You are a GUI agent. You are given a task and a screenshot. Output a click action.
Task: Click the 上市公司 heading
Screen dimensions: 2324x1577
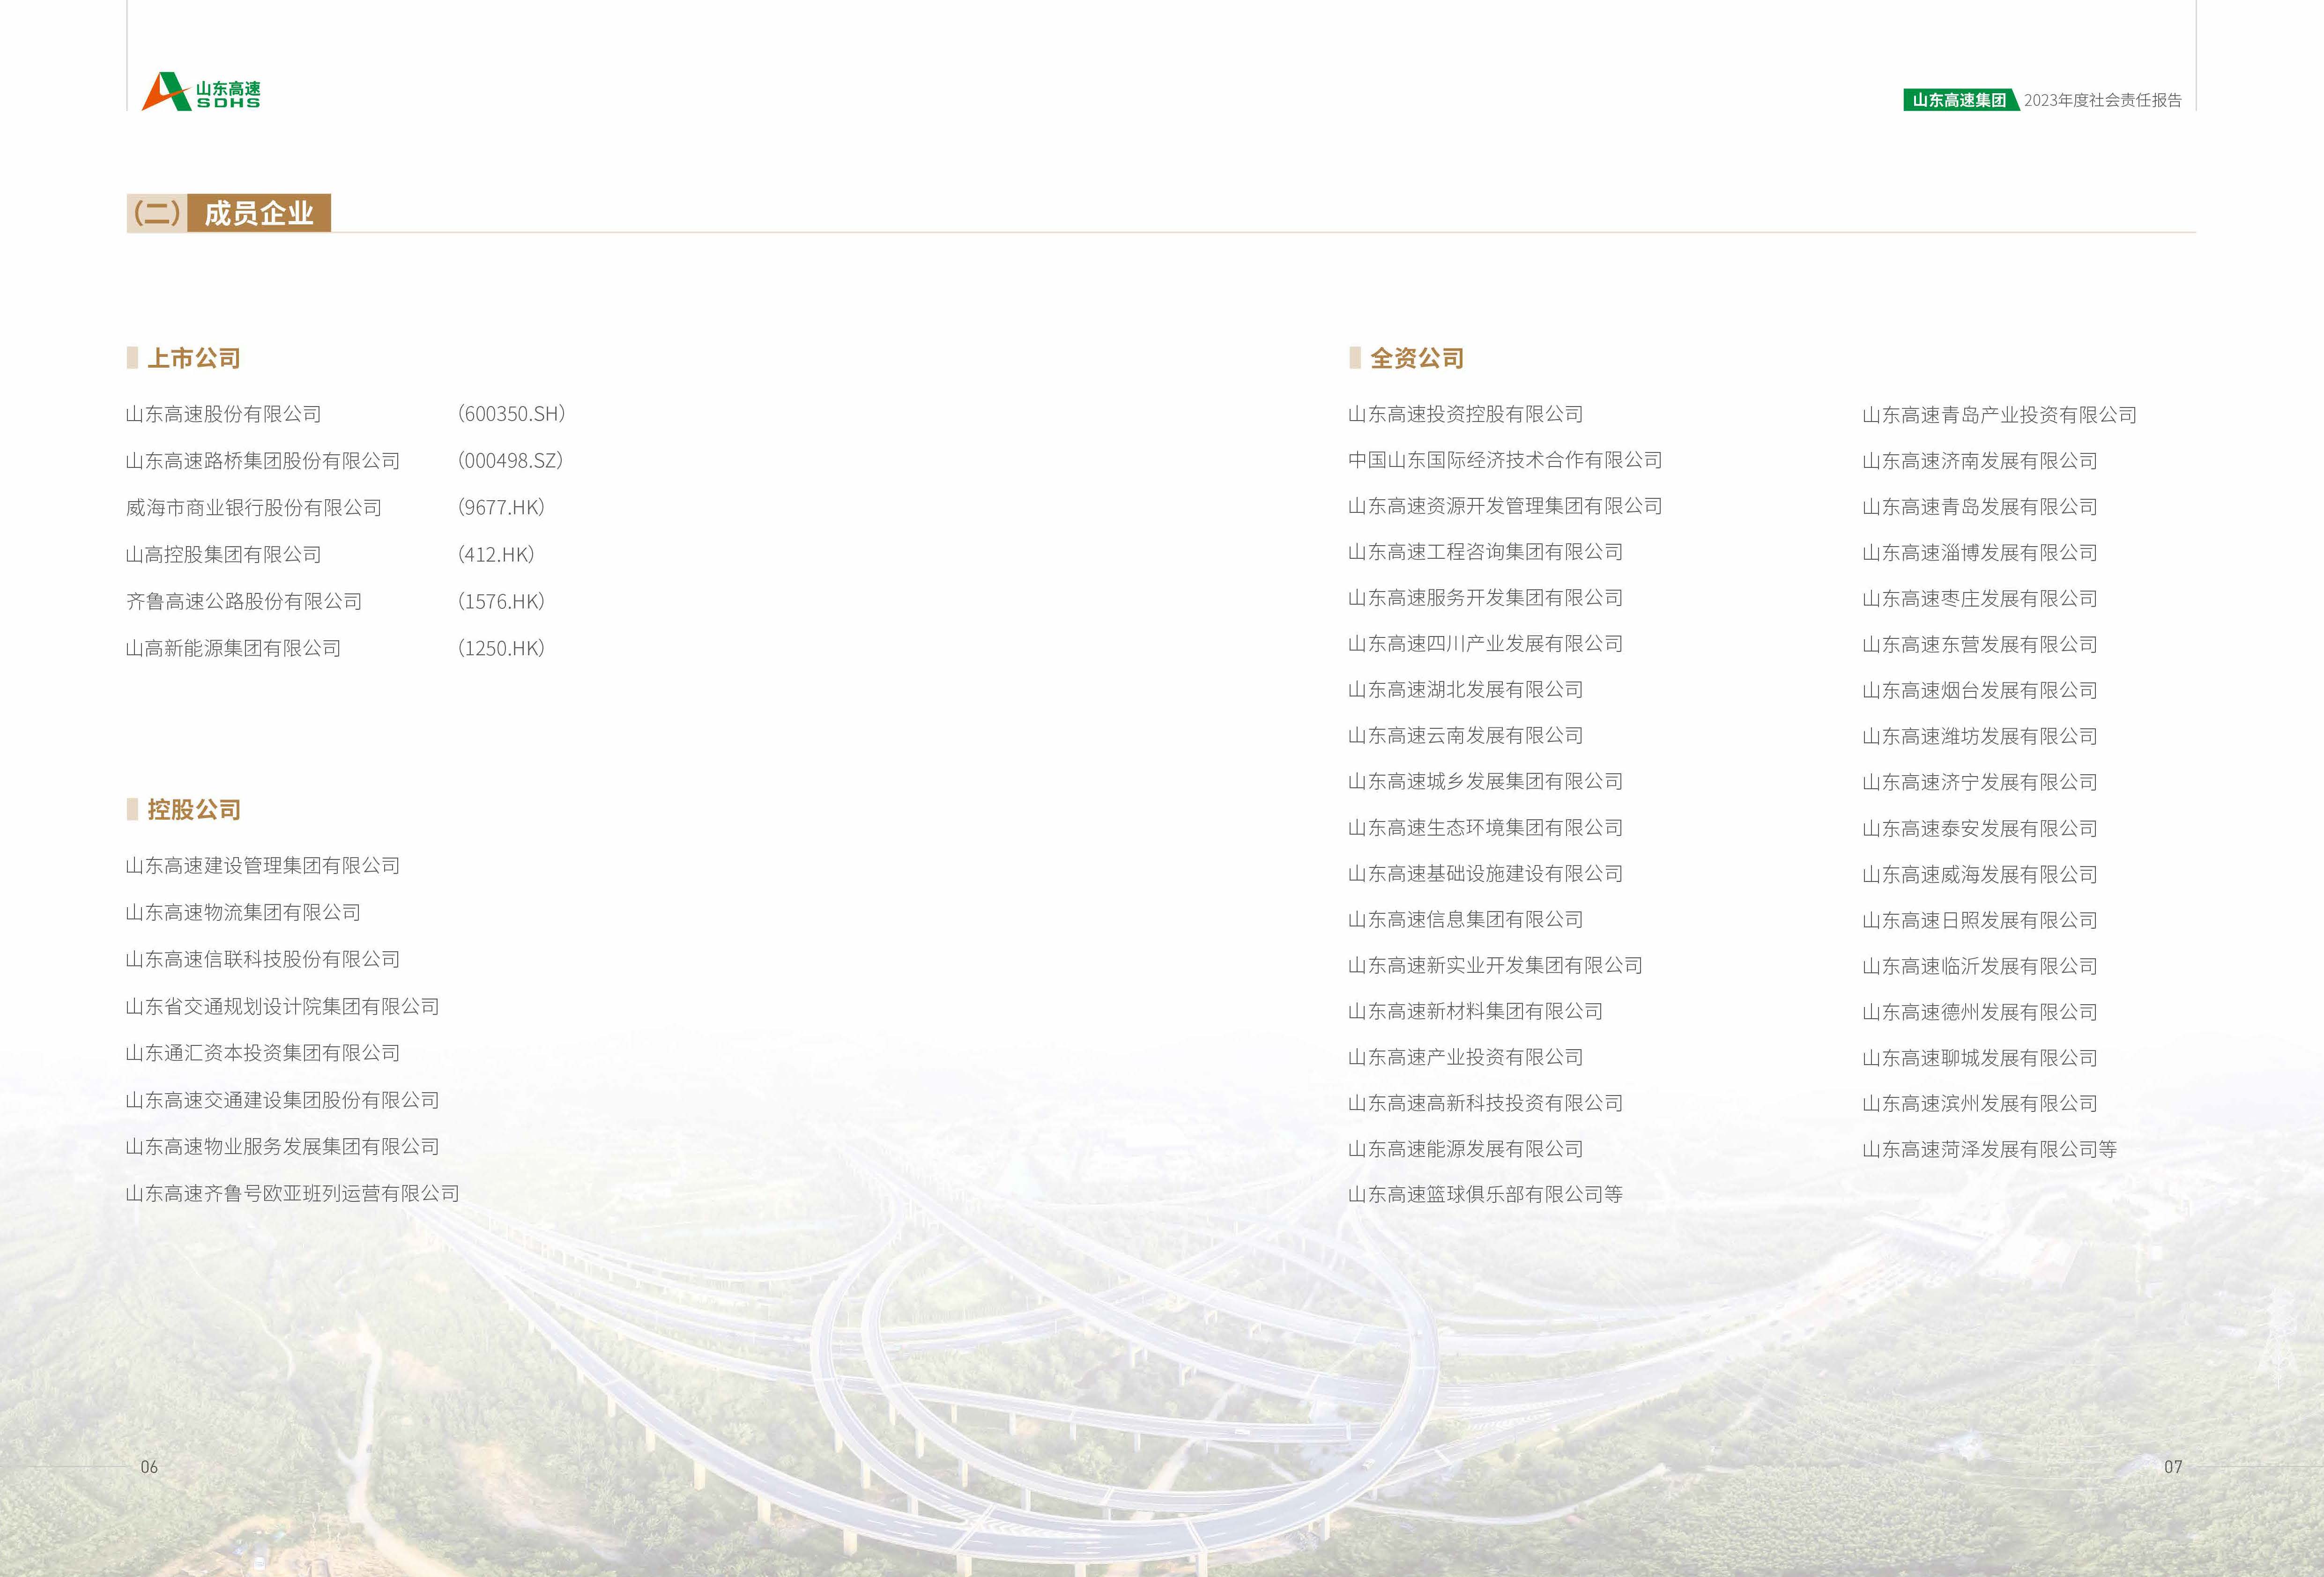click(194, 358)
